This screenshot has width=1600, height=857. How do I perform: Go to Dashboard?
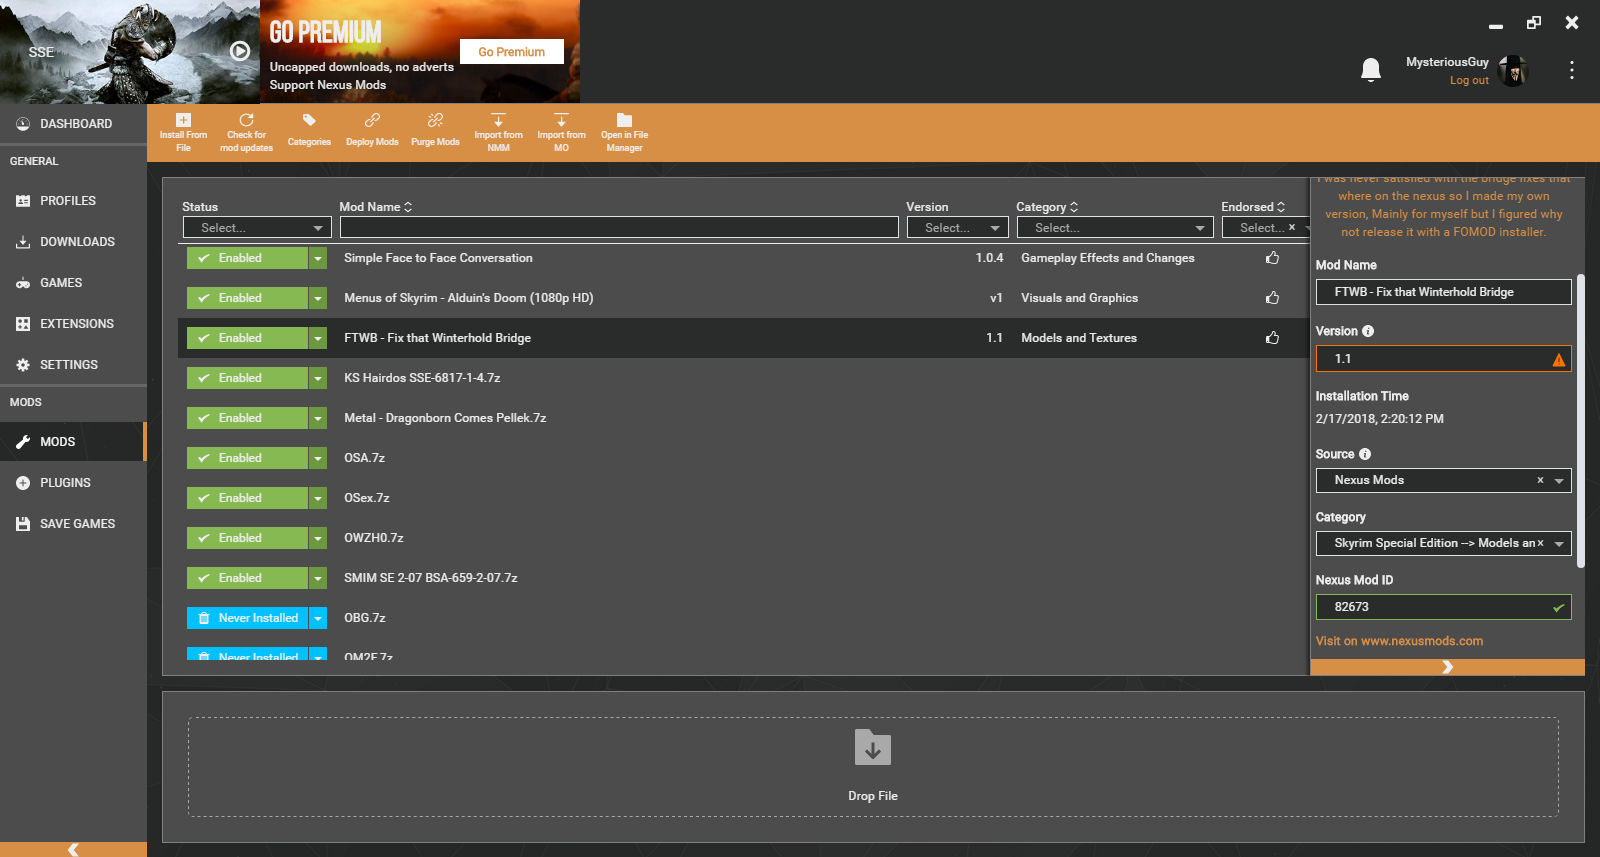(x=73, y=124)
